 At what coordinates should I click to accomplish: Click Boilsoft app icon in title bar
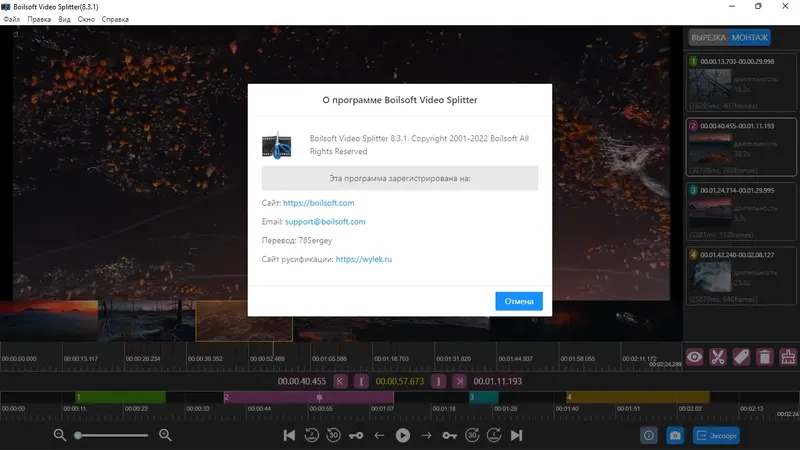pyautogui.click(x=6, y=7)
